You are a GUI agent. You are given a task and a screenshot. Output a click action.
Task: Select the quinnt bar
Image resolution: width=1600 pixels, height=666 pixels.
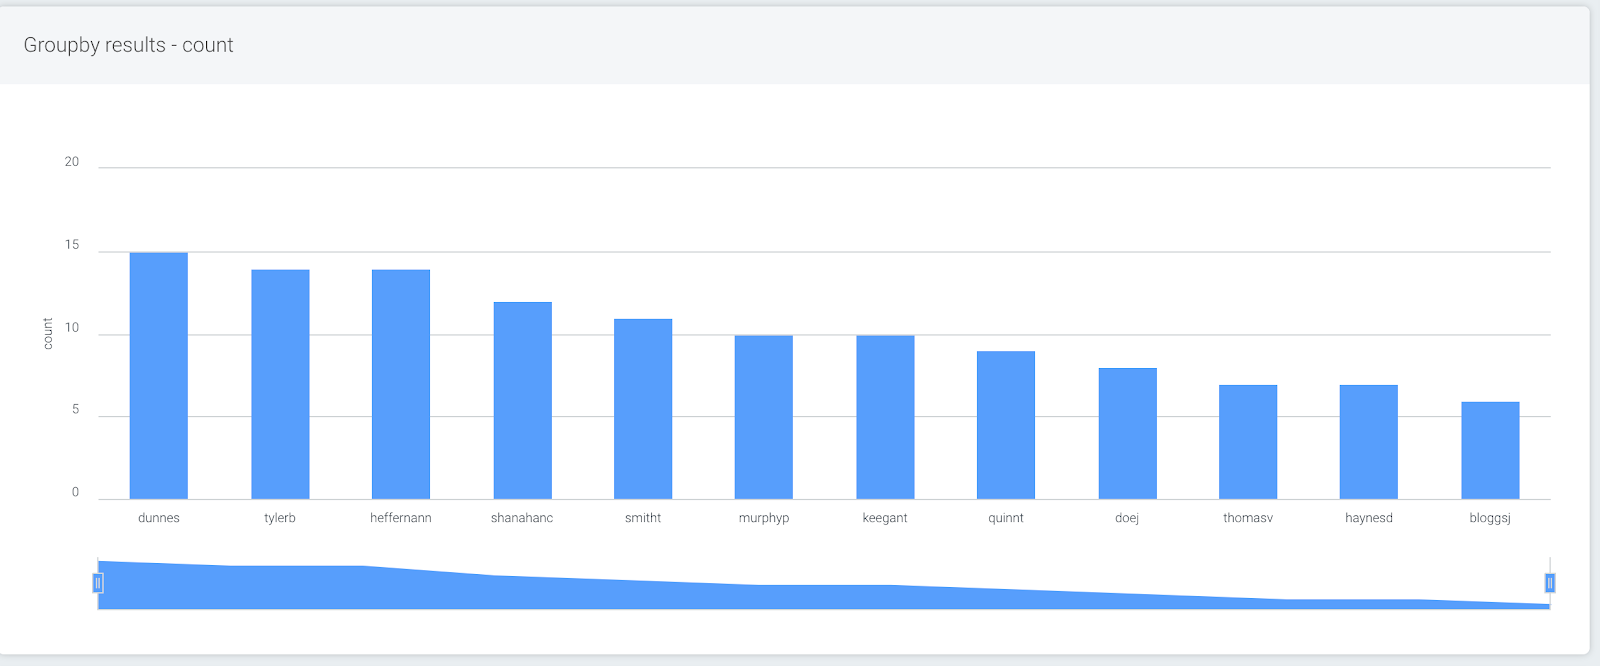pos(1006,425)
